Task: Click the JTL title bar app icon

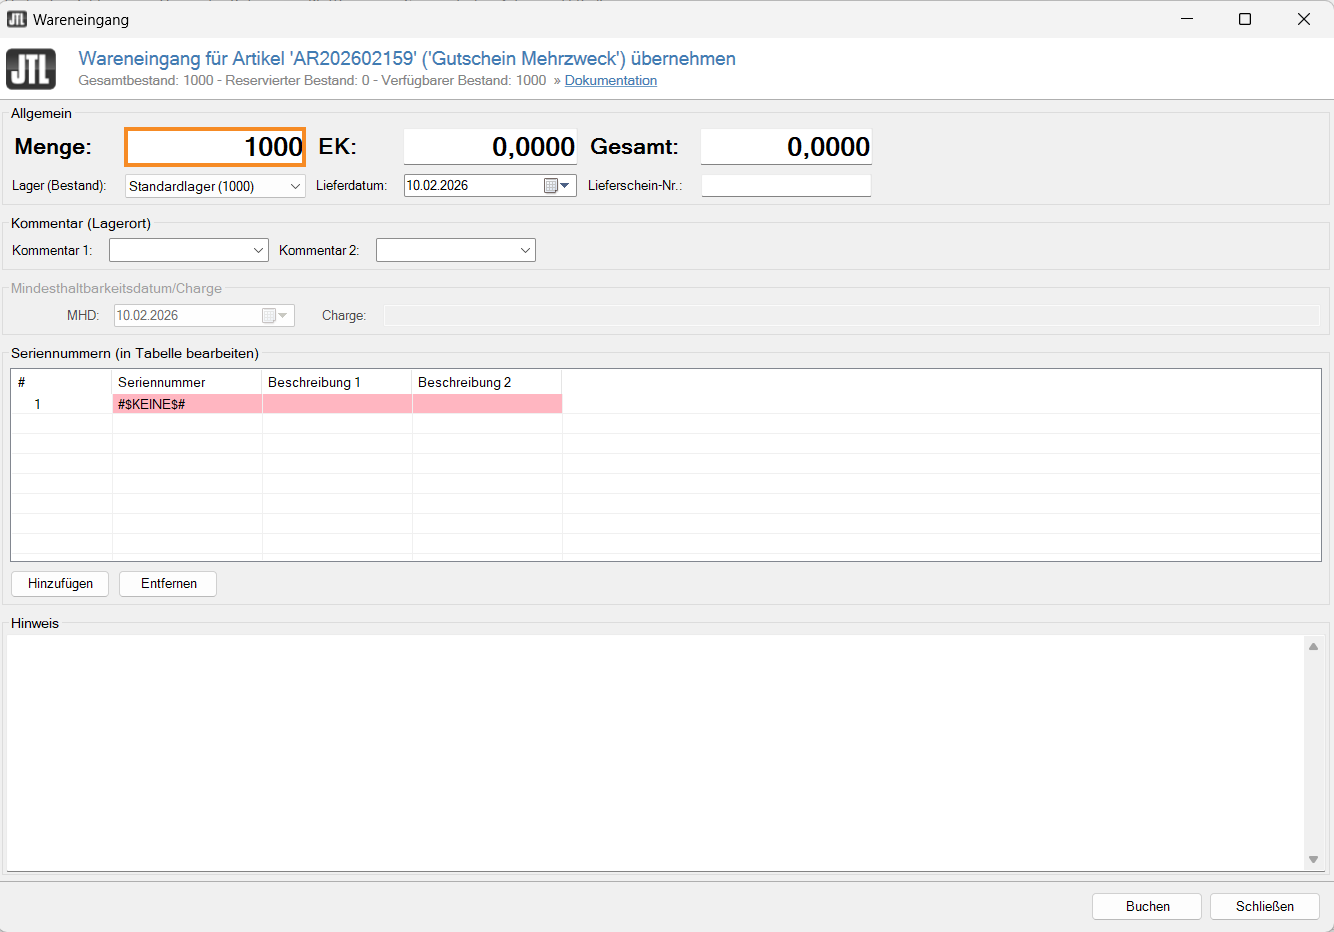Action: pos(16,19)
